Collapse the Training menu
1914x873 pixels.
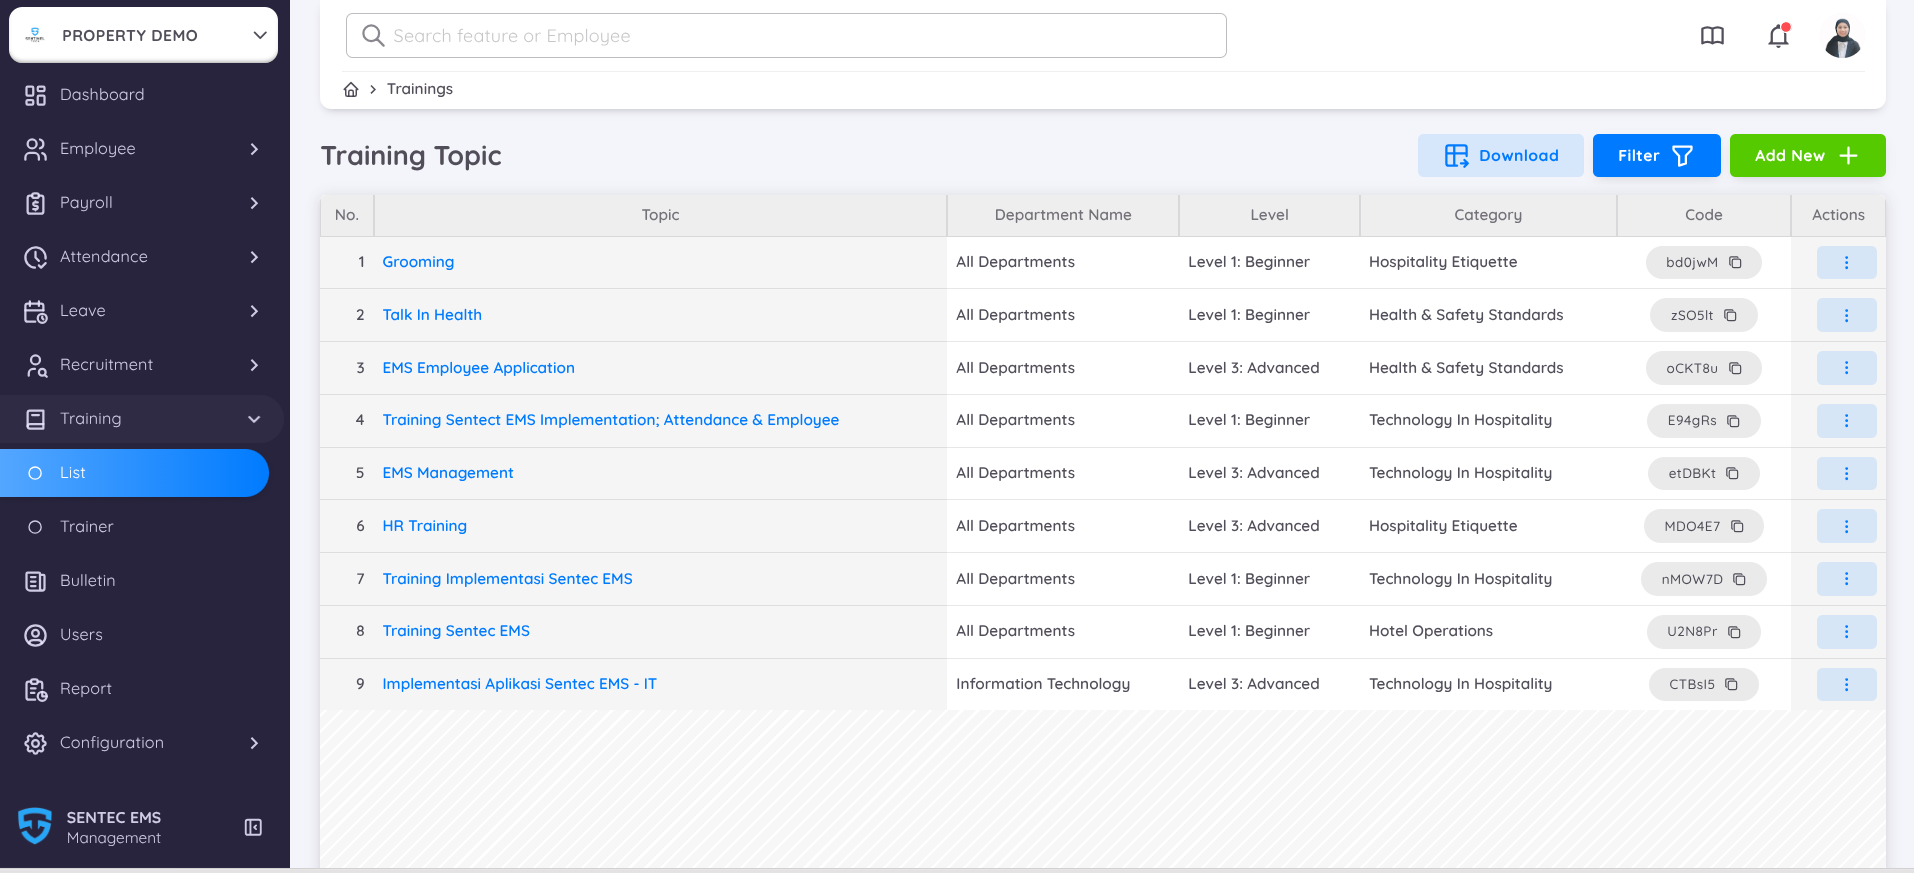point(140,419)
